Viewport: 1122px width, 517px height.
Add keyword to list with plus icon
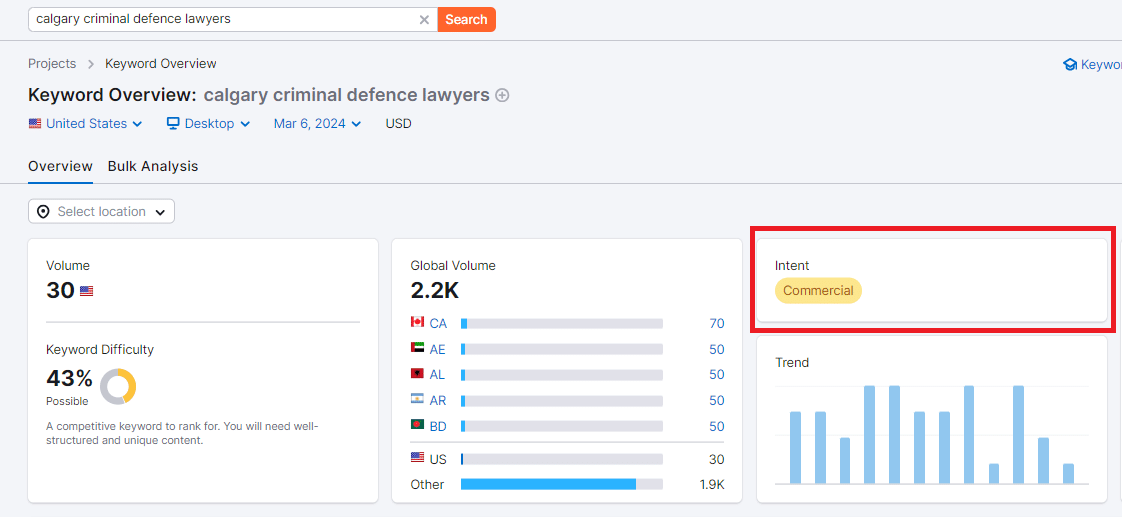coord(502,95)
